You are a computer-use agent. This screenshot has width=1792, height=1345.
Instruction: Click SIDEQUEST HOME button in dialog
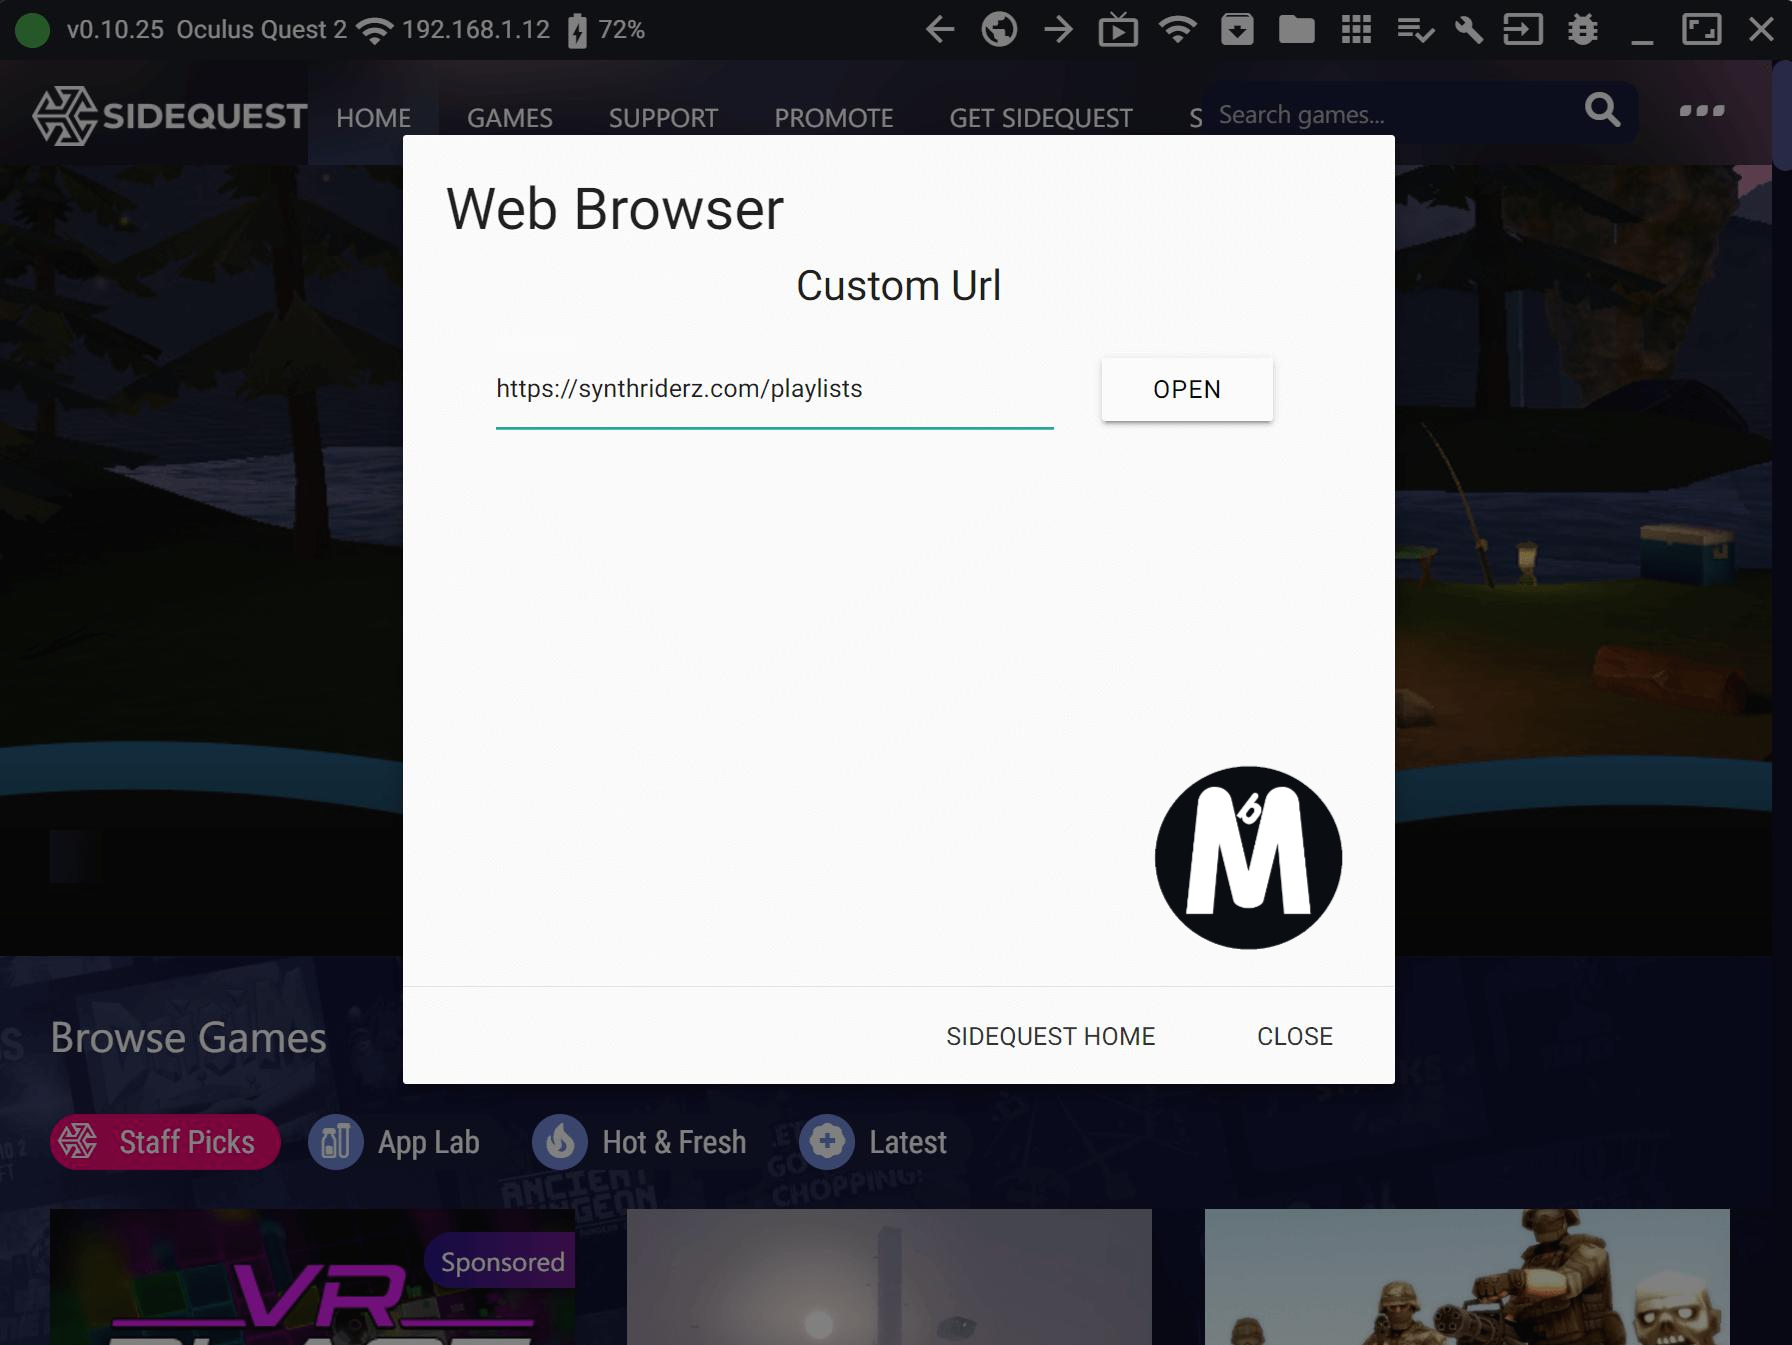pos(1051,1036)
